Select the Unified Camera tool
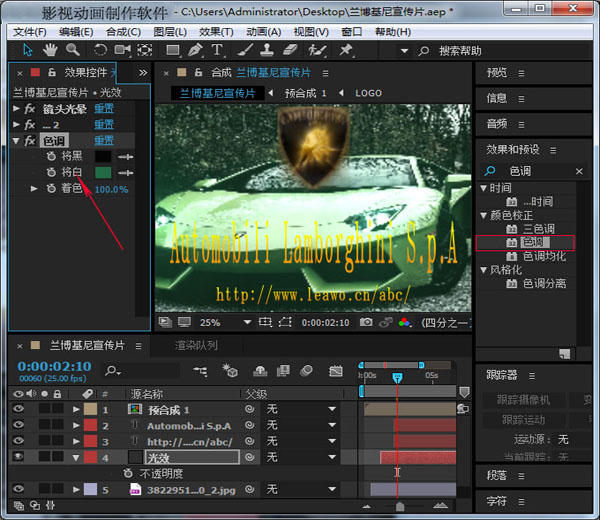The image size is (600, 520). 122,50
